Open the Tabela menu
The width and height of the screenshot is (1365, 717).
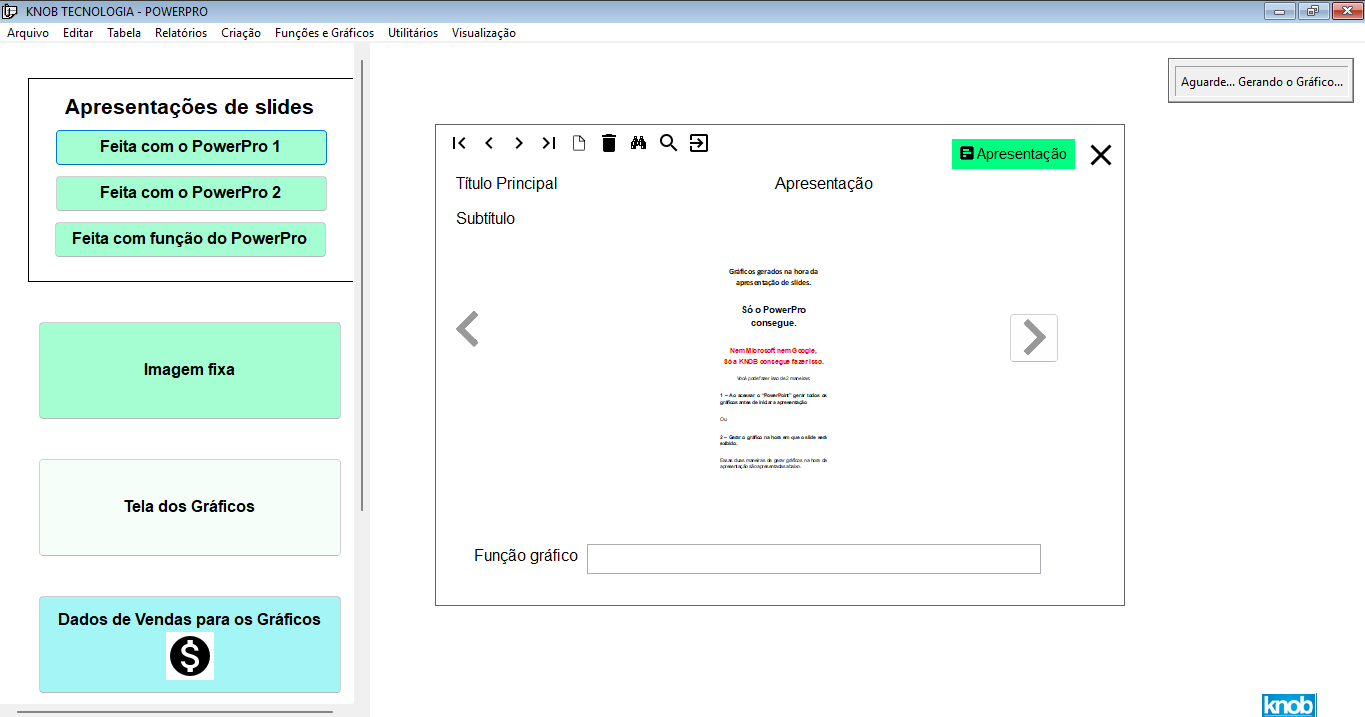[x=124, y=33]
